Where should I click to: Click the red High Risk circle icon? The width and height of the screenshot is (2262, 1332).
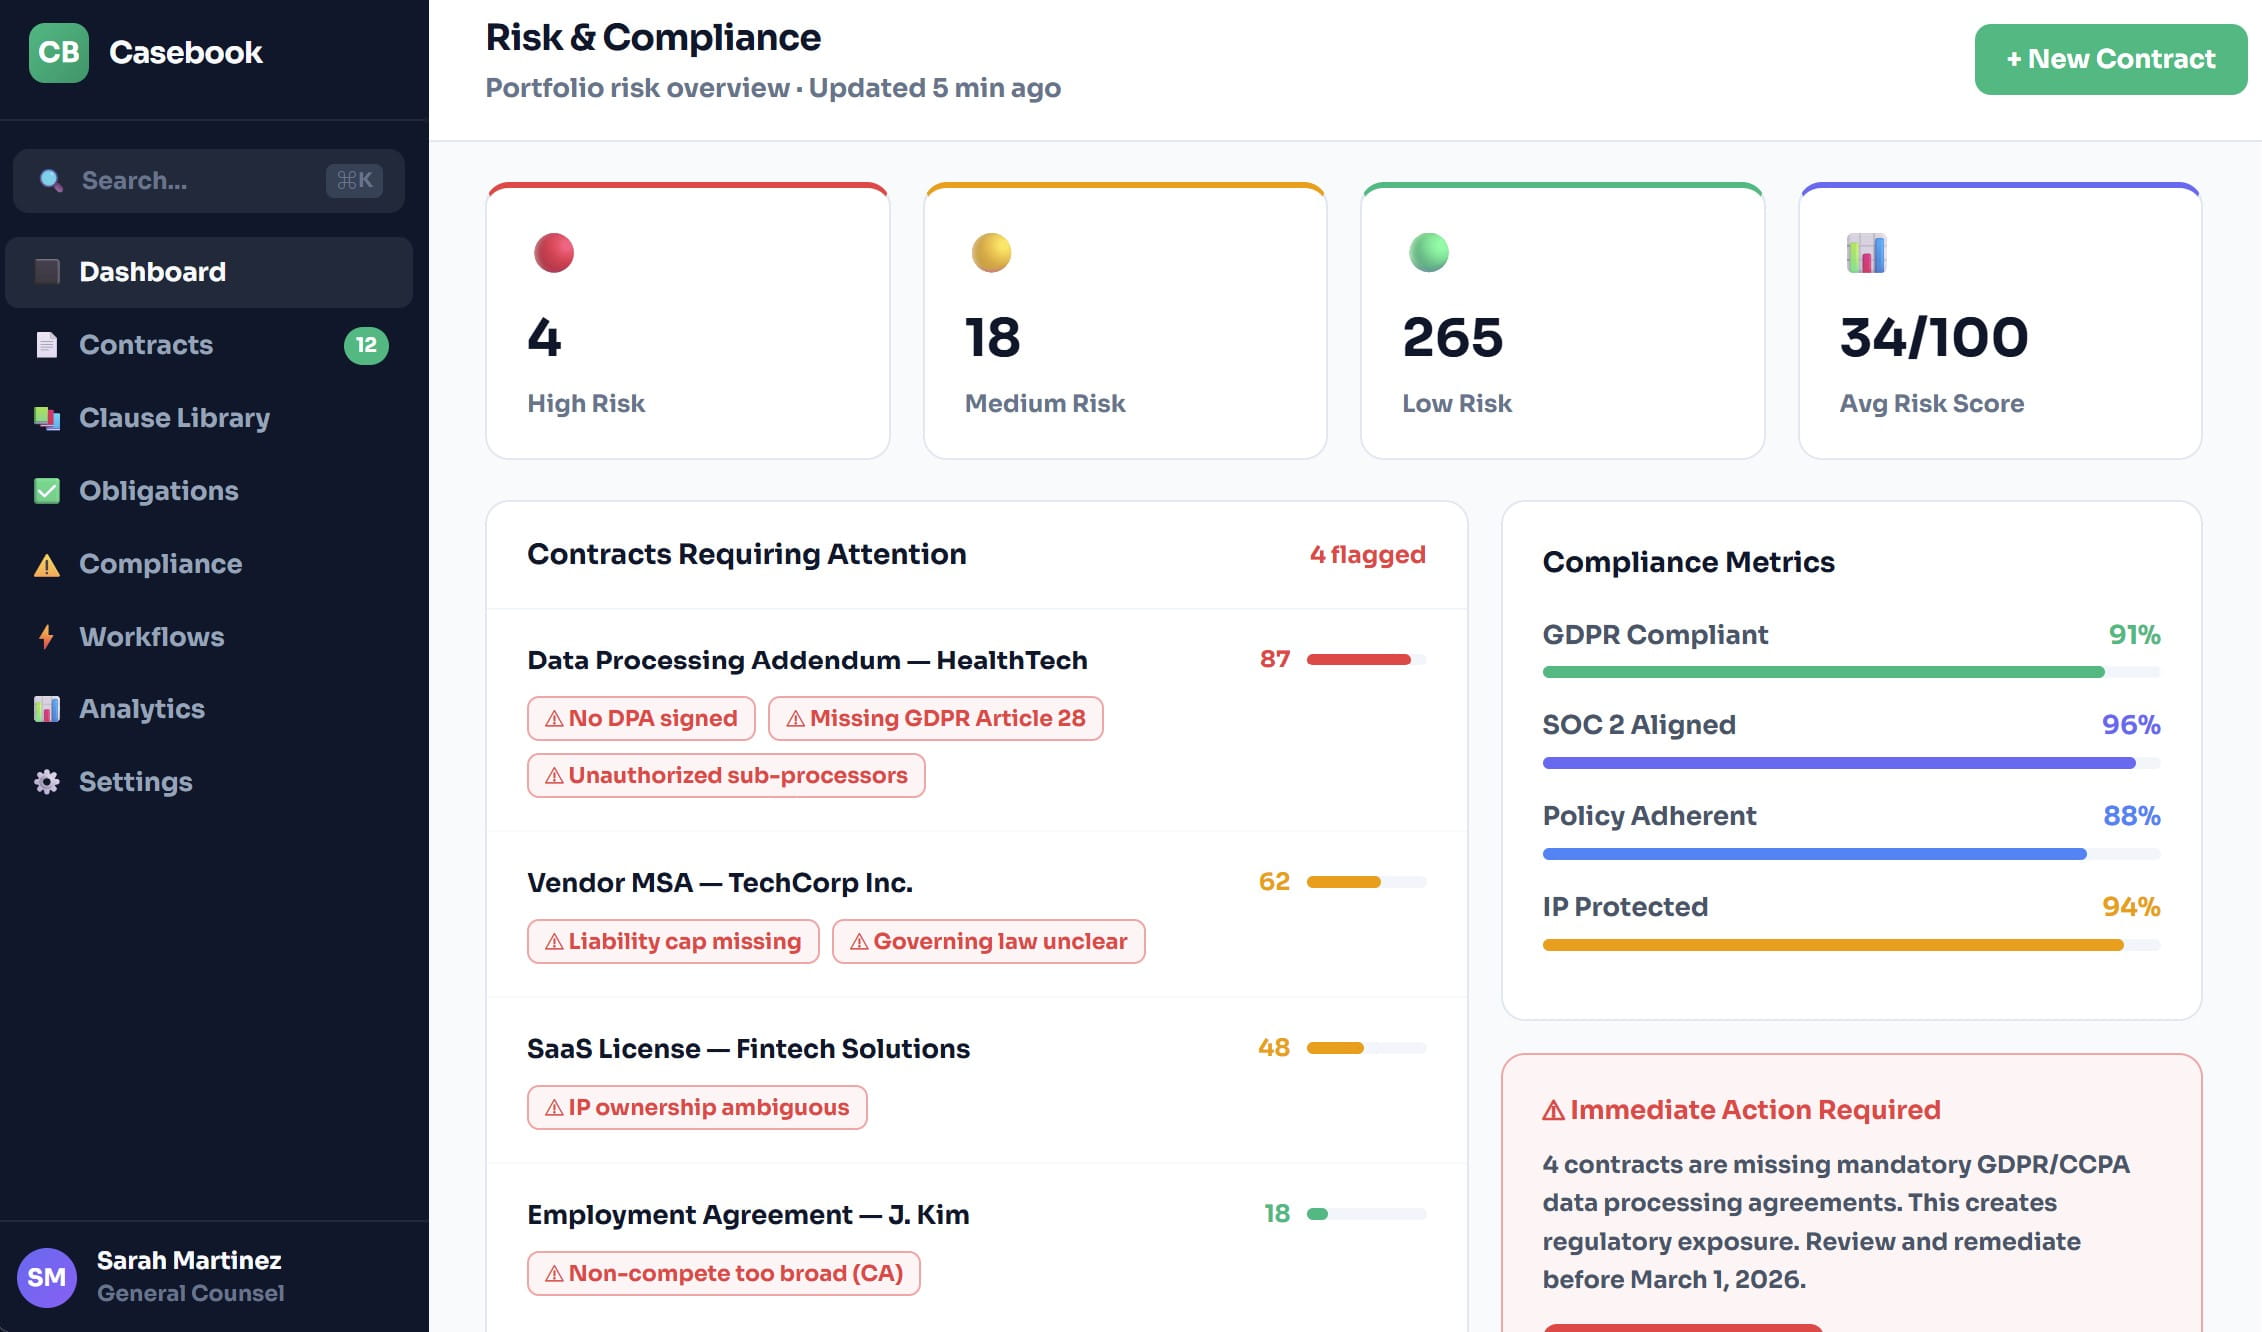click(x=553, y=253)
